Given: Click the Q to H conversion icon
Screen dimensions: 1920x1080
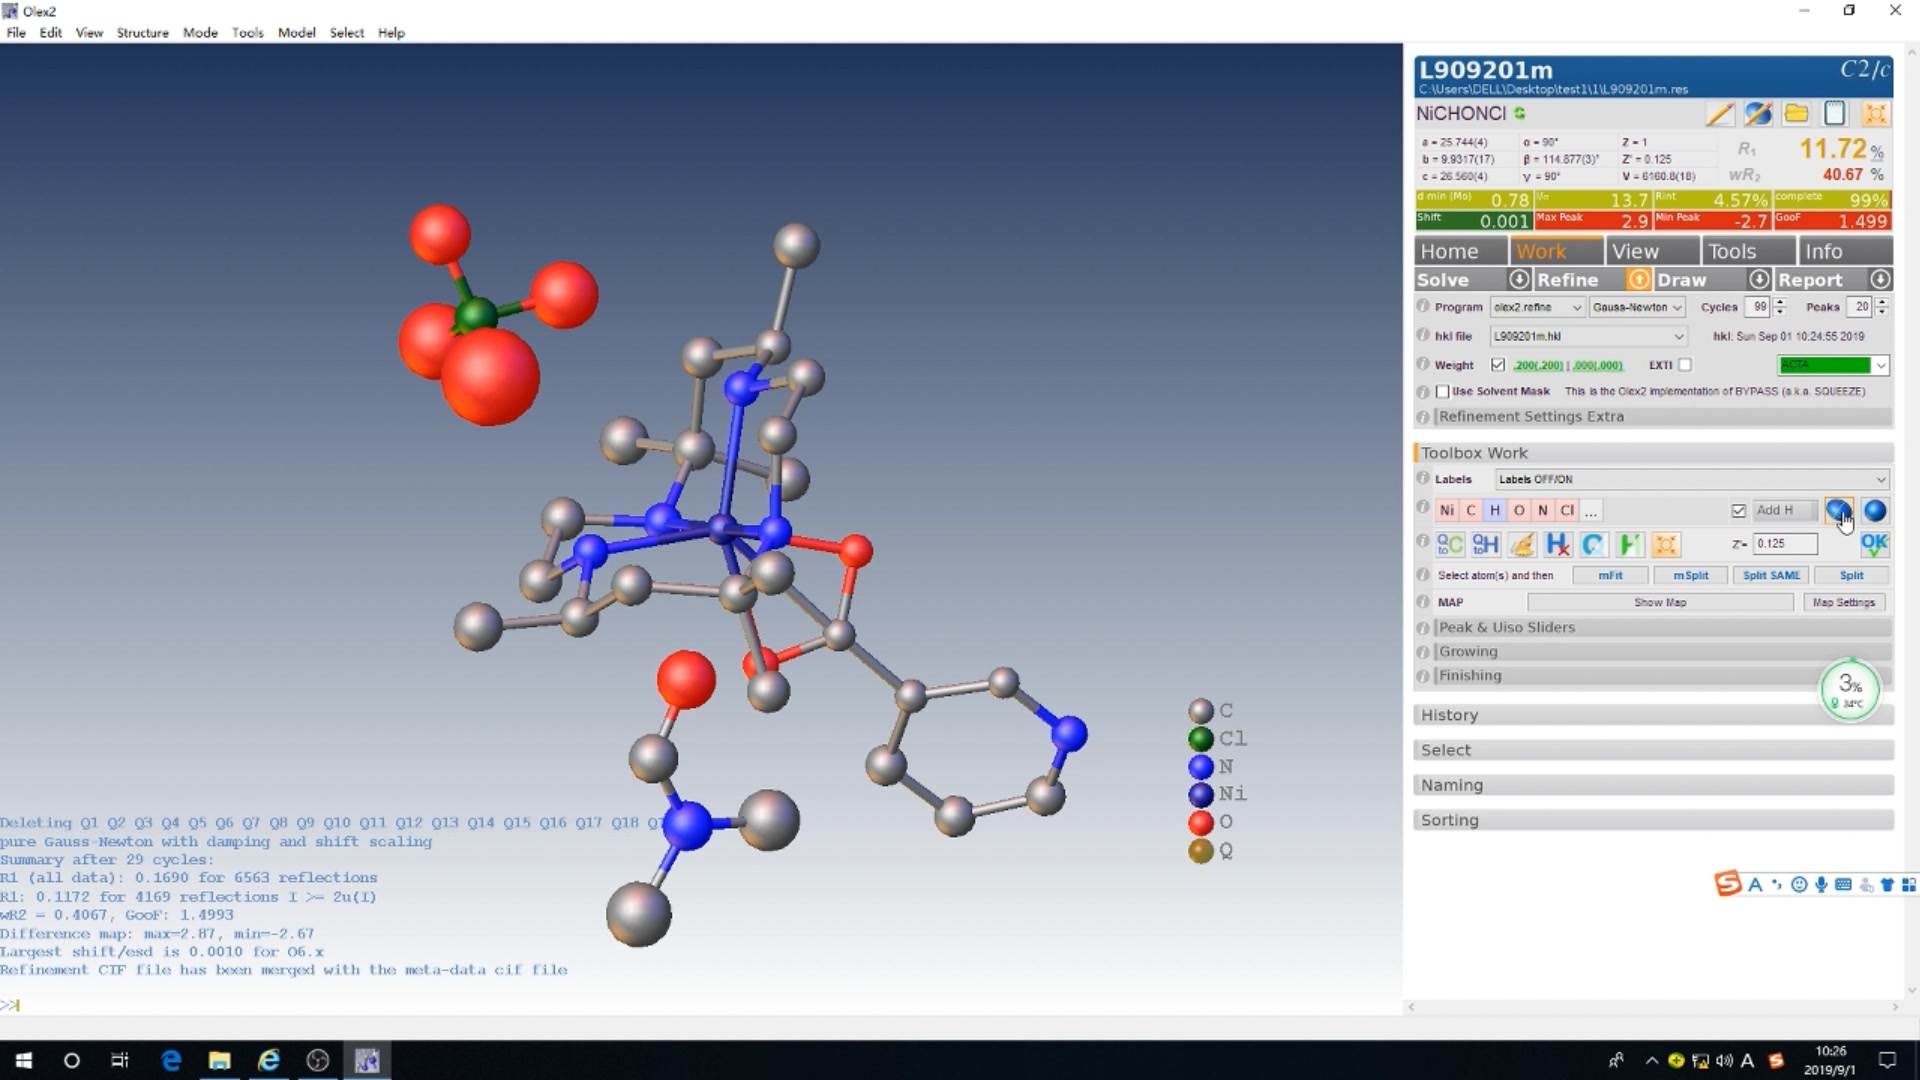Looking at the screenshot, I should pyautogui.click(x=1485, y=545).
